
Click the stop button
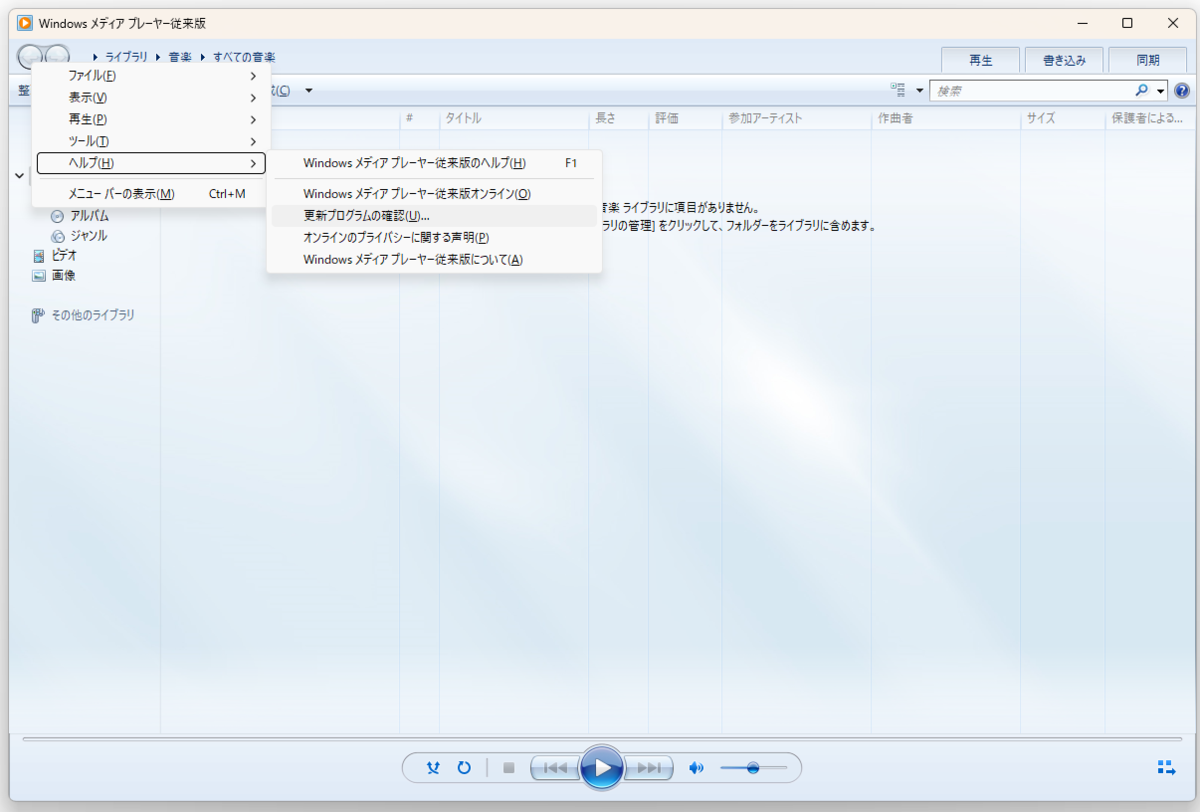coord(508,768)
